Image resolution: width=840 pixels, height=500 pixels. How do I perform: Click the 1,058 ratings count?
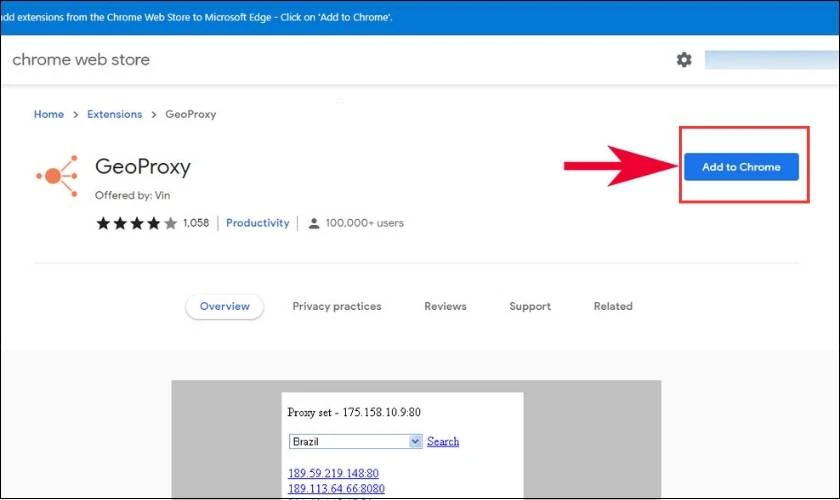point(196,223)
